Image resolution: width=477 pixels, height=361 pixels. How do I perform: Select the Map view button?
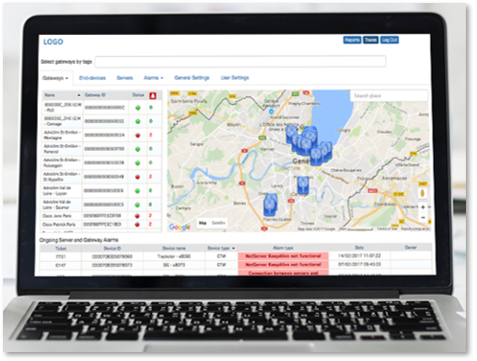coord(203,223)
